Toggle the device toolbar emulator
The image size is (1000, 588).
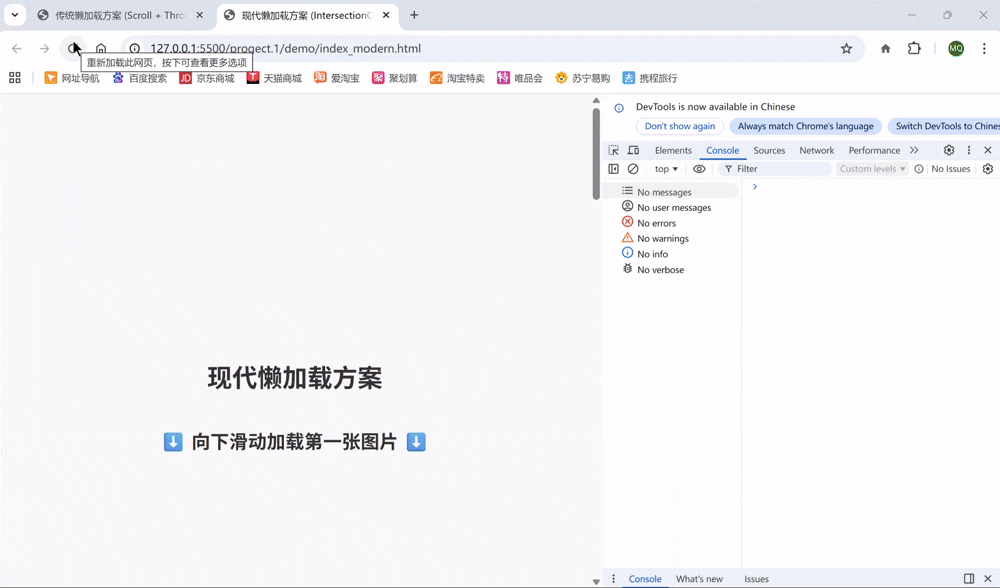click(632, 150)
